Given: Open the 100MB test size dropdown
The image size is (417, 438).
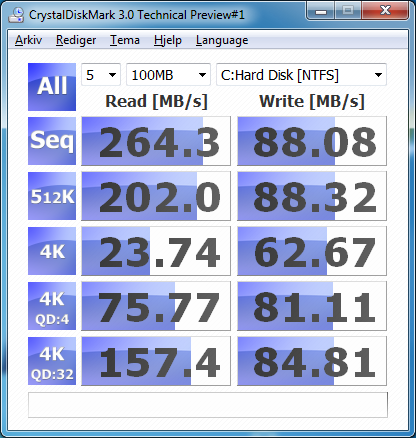Looking at the screenshot, I should click(168, 75).
